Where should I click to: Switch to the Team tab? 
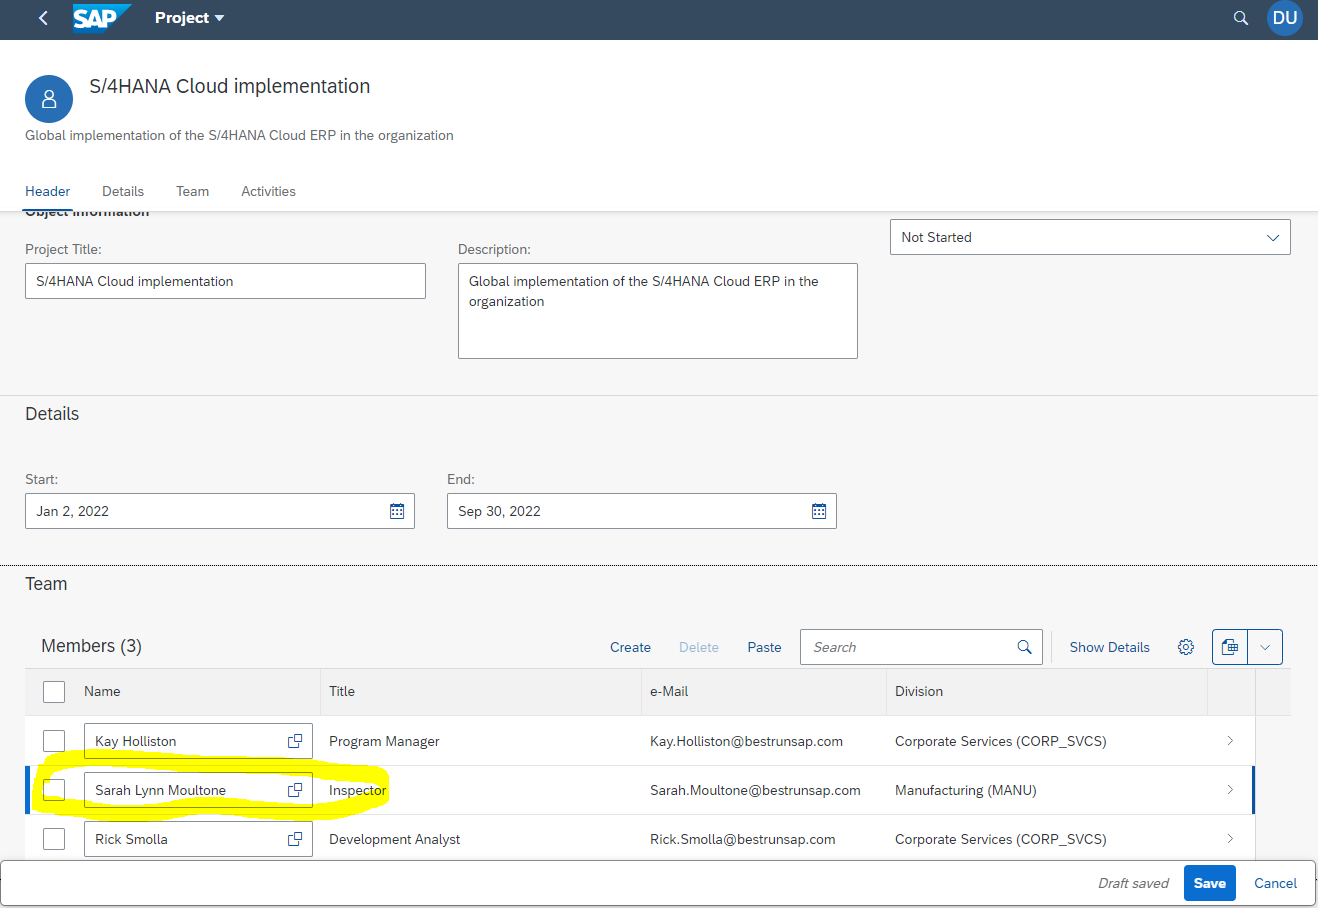(x=192, y=191)
